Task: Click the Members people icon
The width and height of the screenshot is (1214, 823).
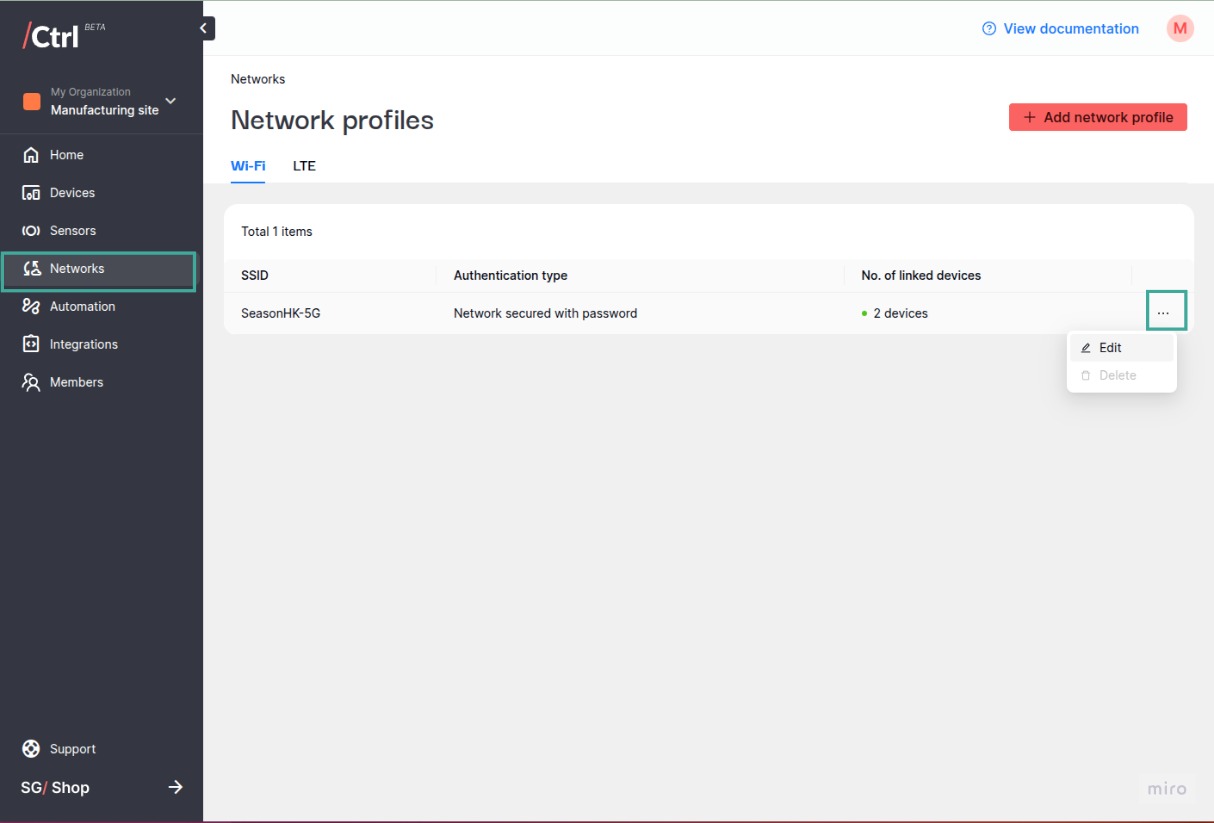Action: (x=31, y=382)
